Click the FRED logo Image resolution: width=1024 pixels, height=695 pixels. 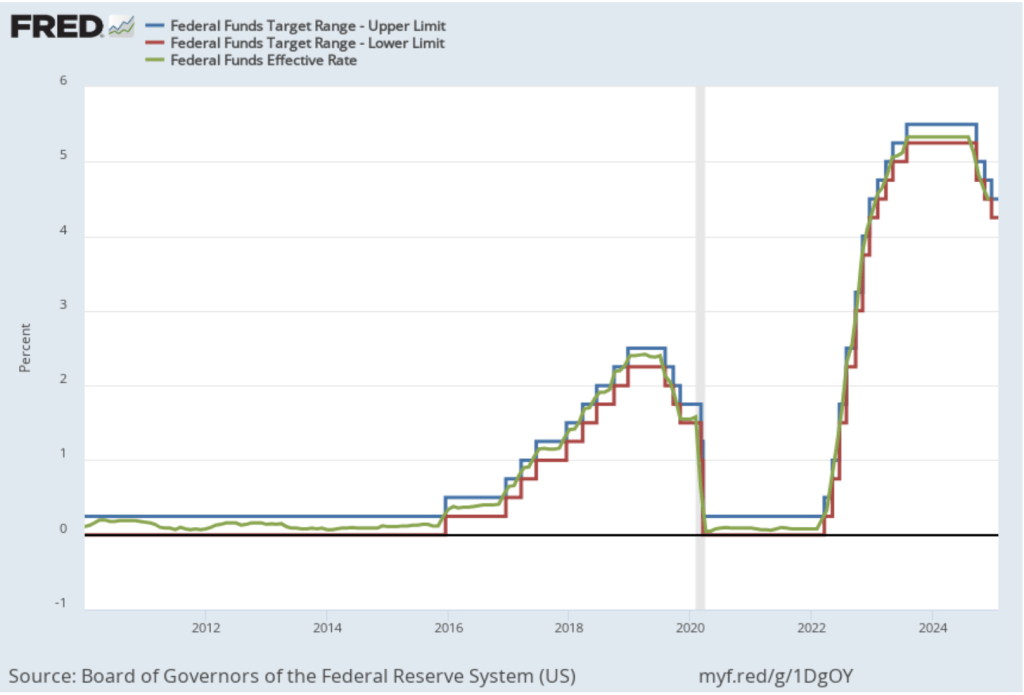click(x=57, y=26)
